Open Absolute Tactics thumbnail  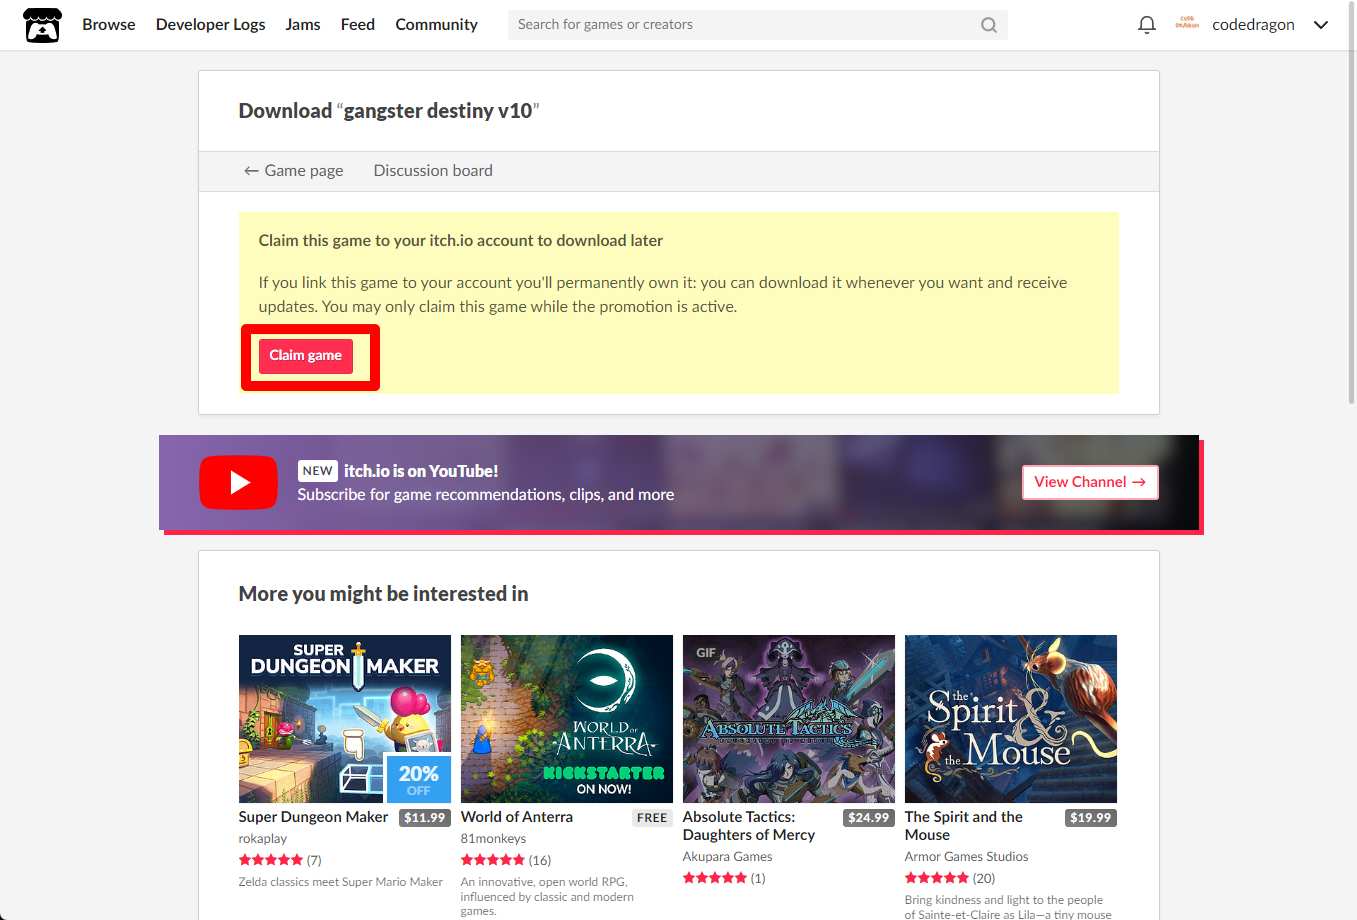[x=789, y=719]
